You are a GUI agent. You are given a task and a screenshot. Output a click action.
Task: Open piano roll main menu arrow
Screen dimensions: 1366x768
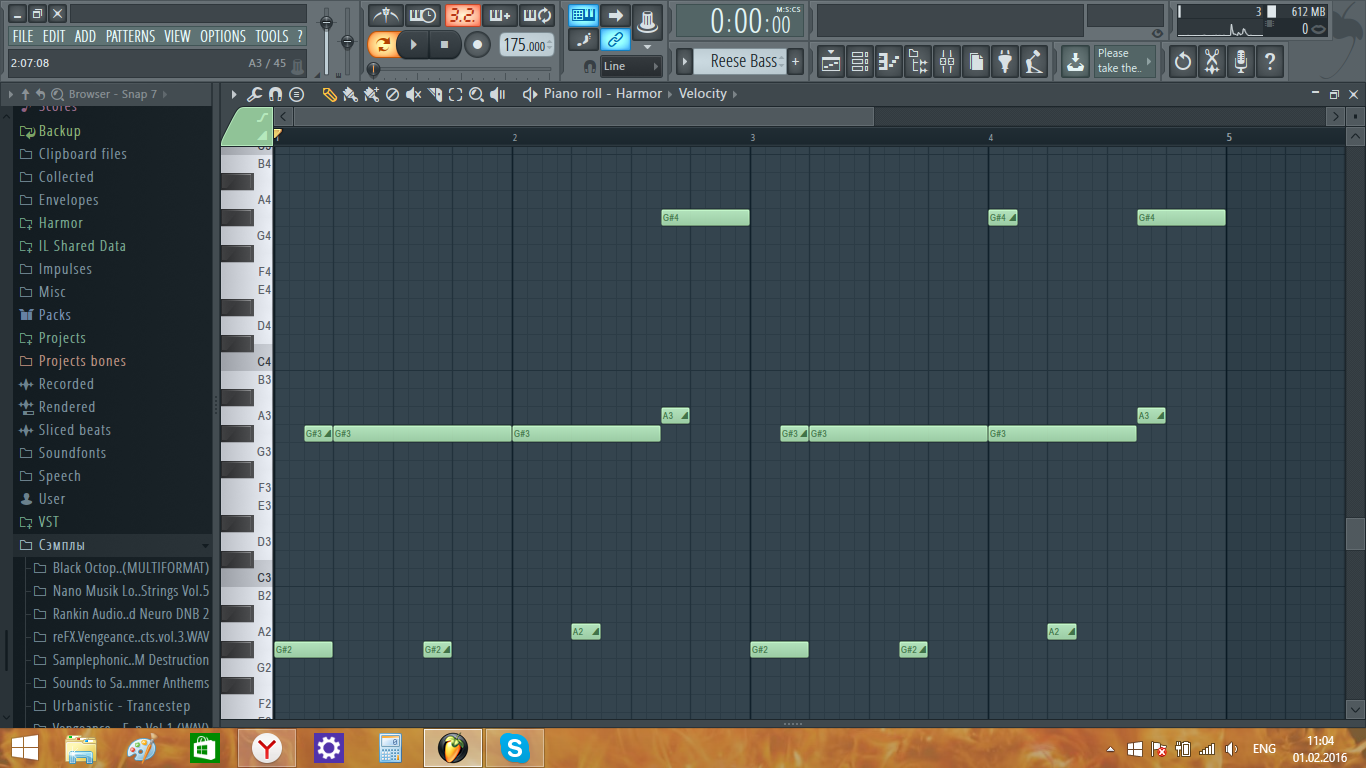[234, 94]
